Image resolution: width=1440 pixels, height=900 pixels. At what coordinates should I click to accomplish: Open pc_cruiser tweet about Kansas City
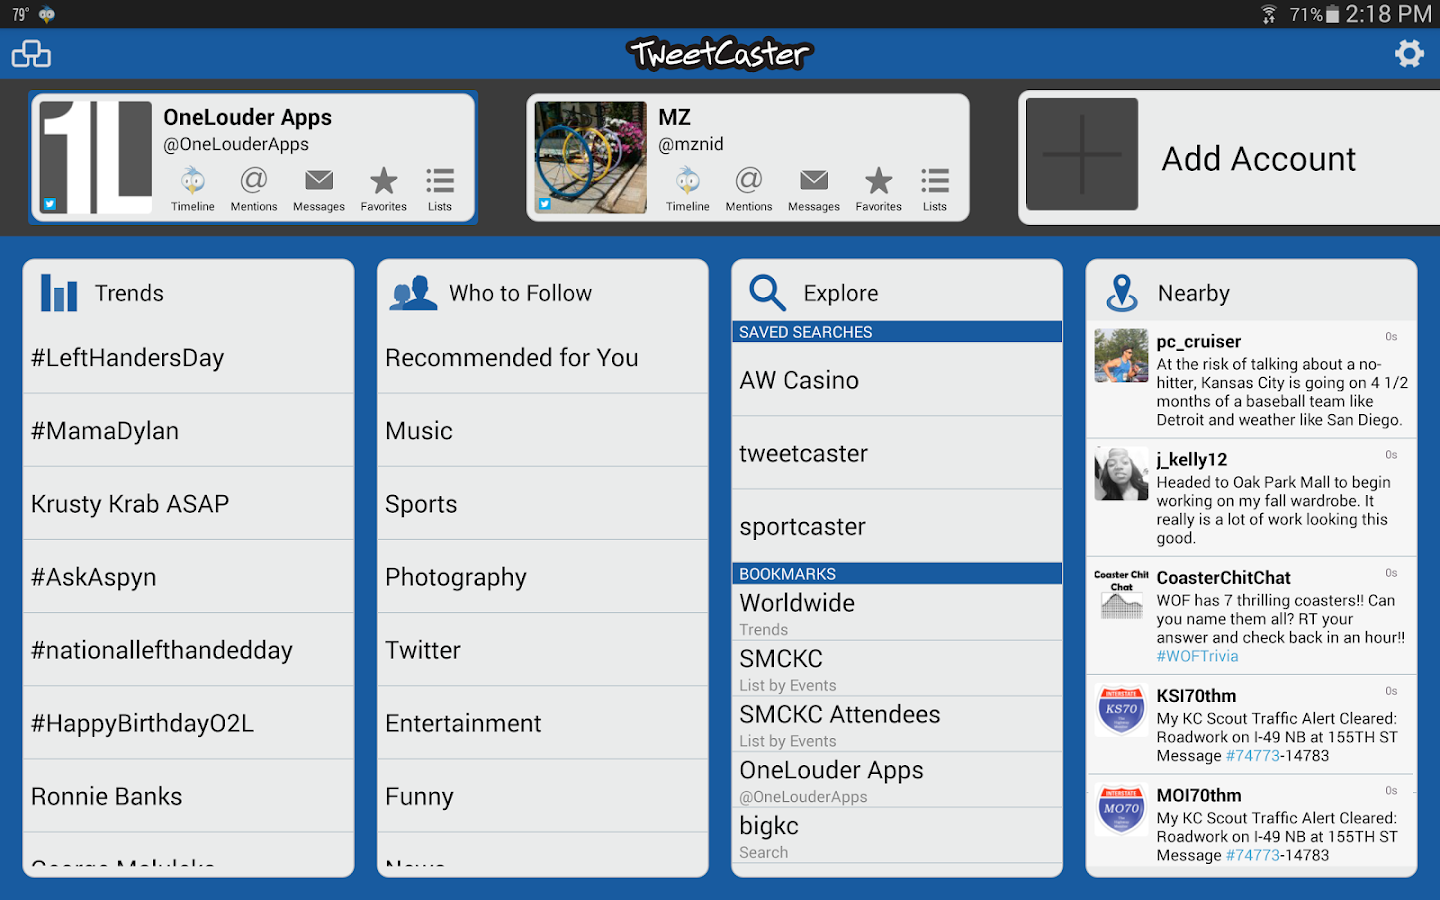1251,380
